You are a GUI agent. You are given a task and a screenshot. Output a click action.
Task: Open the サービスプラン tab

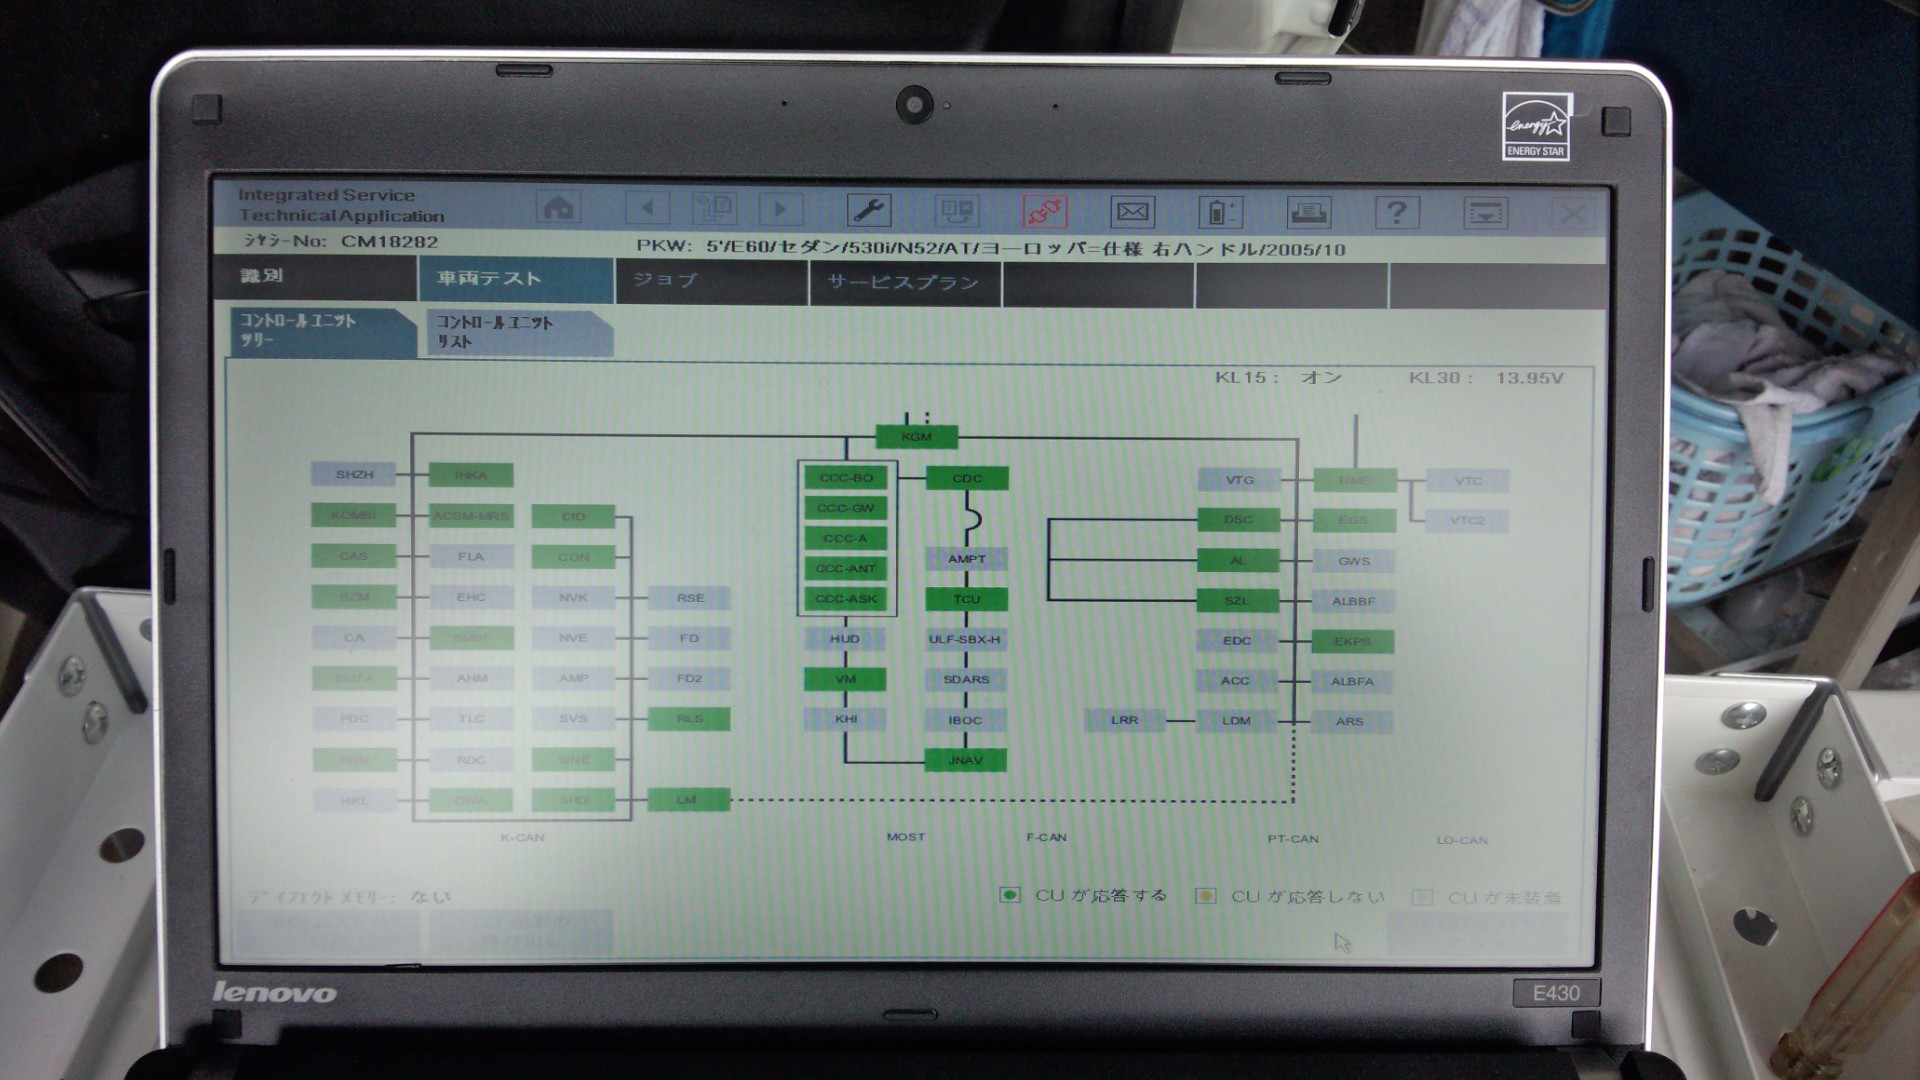click(x=904, y=282)
